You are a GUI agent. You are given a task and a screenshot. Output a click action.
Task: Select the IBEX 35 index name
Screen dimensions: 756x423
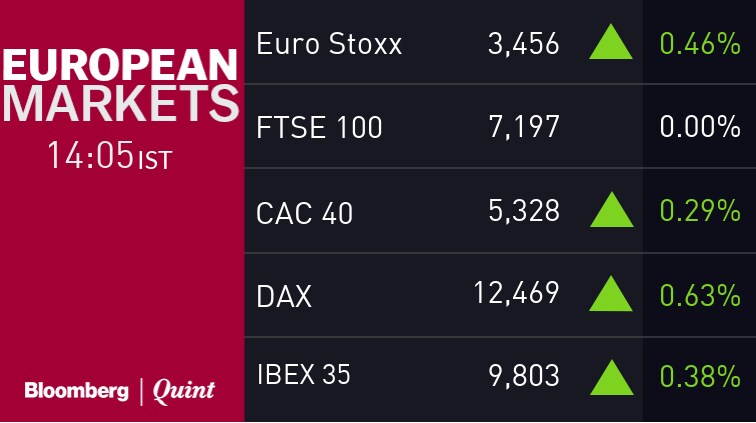pos(304,376)
